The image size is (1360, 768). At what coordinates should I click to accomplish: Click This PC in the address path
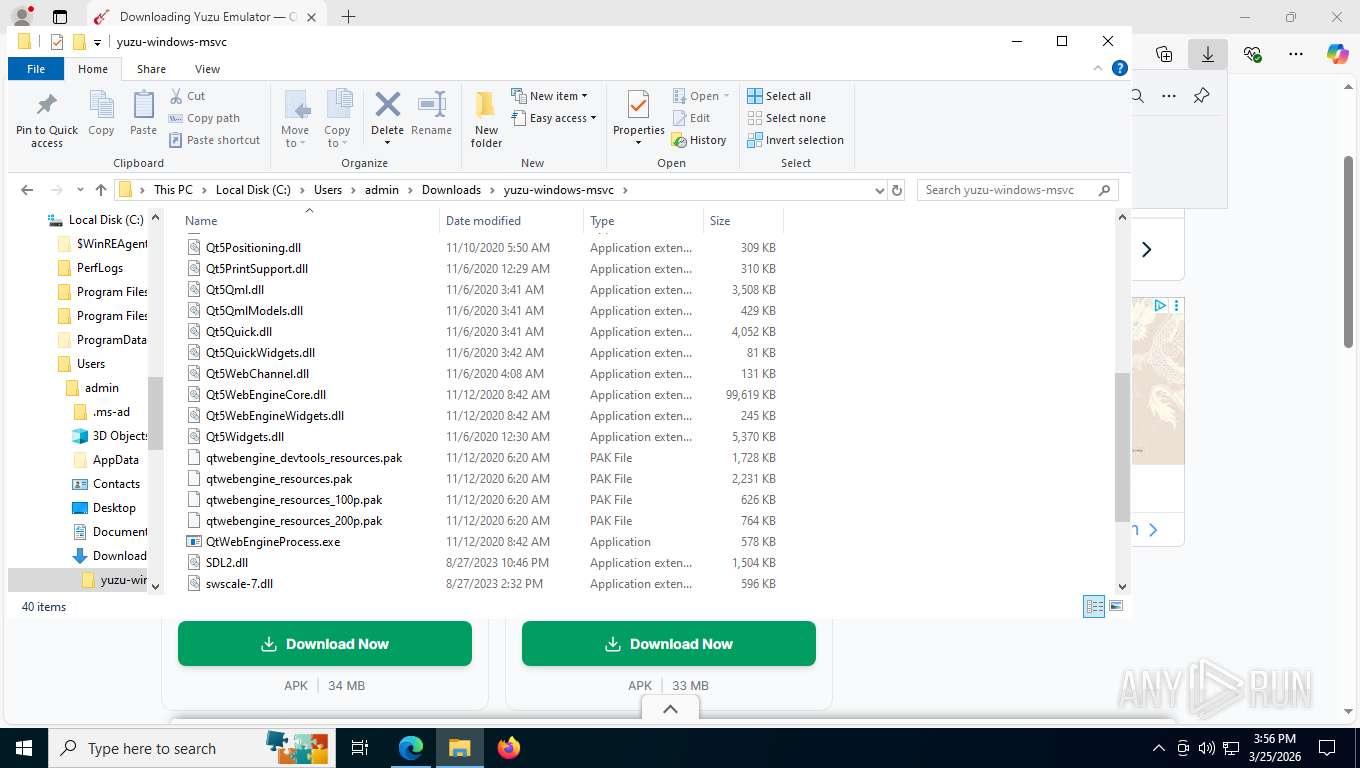[x=173, y=190]
